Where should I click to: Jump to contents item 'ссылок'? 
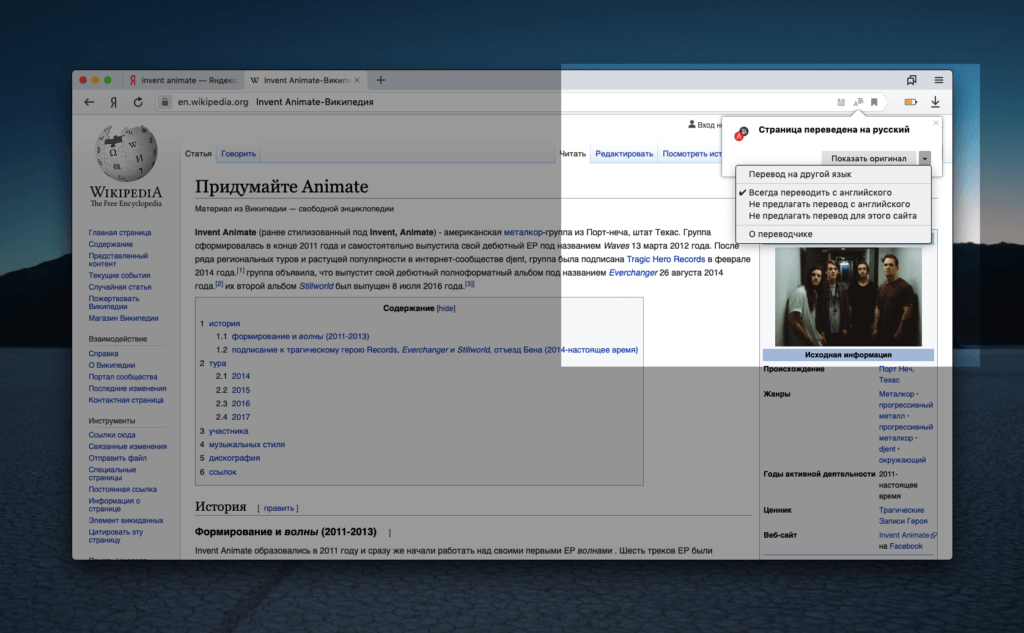point(223,472)
